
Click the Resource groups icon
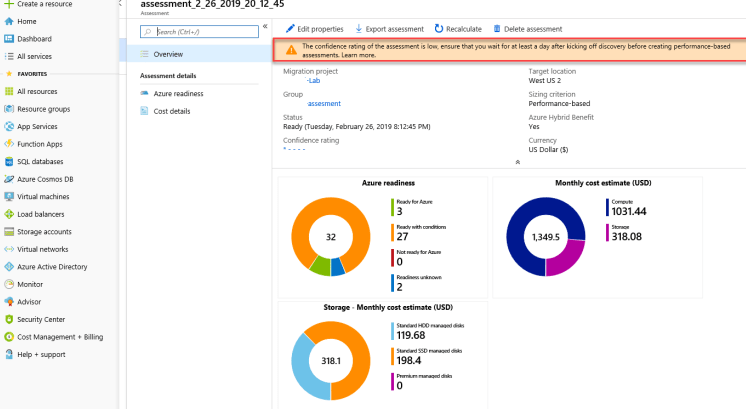pos(9,109)
